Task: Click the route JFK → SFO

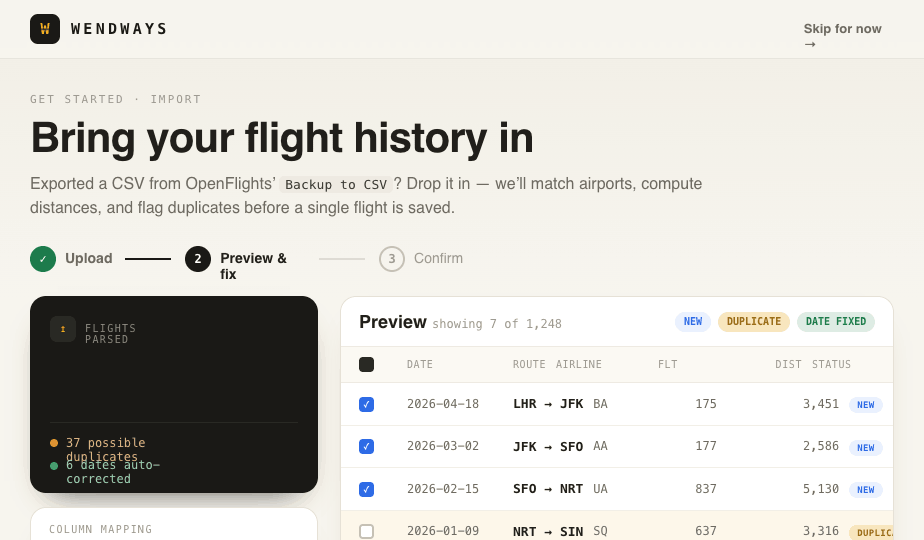Action: pos(548,447)
